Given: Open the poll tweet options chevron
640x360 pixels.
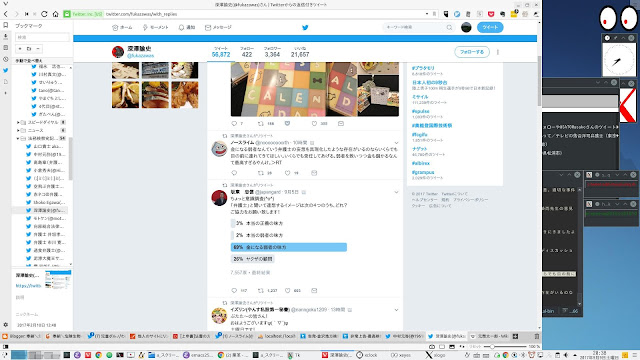Looking at the screenshot, I should point(396,192).
